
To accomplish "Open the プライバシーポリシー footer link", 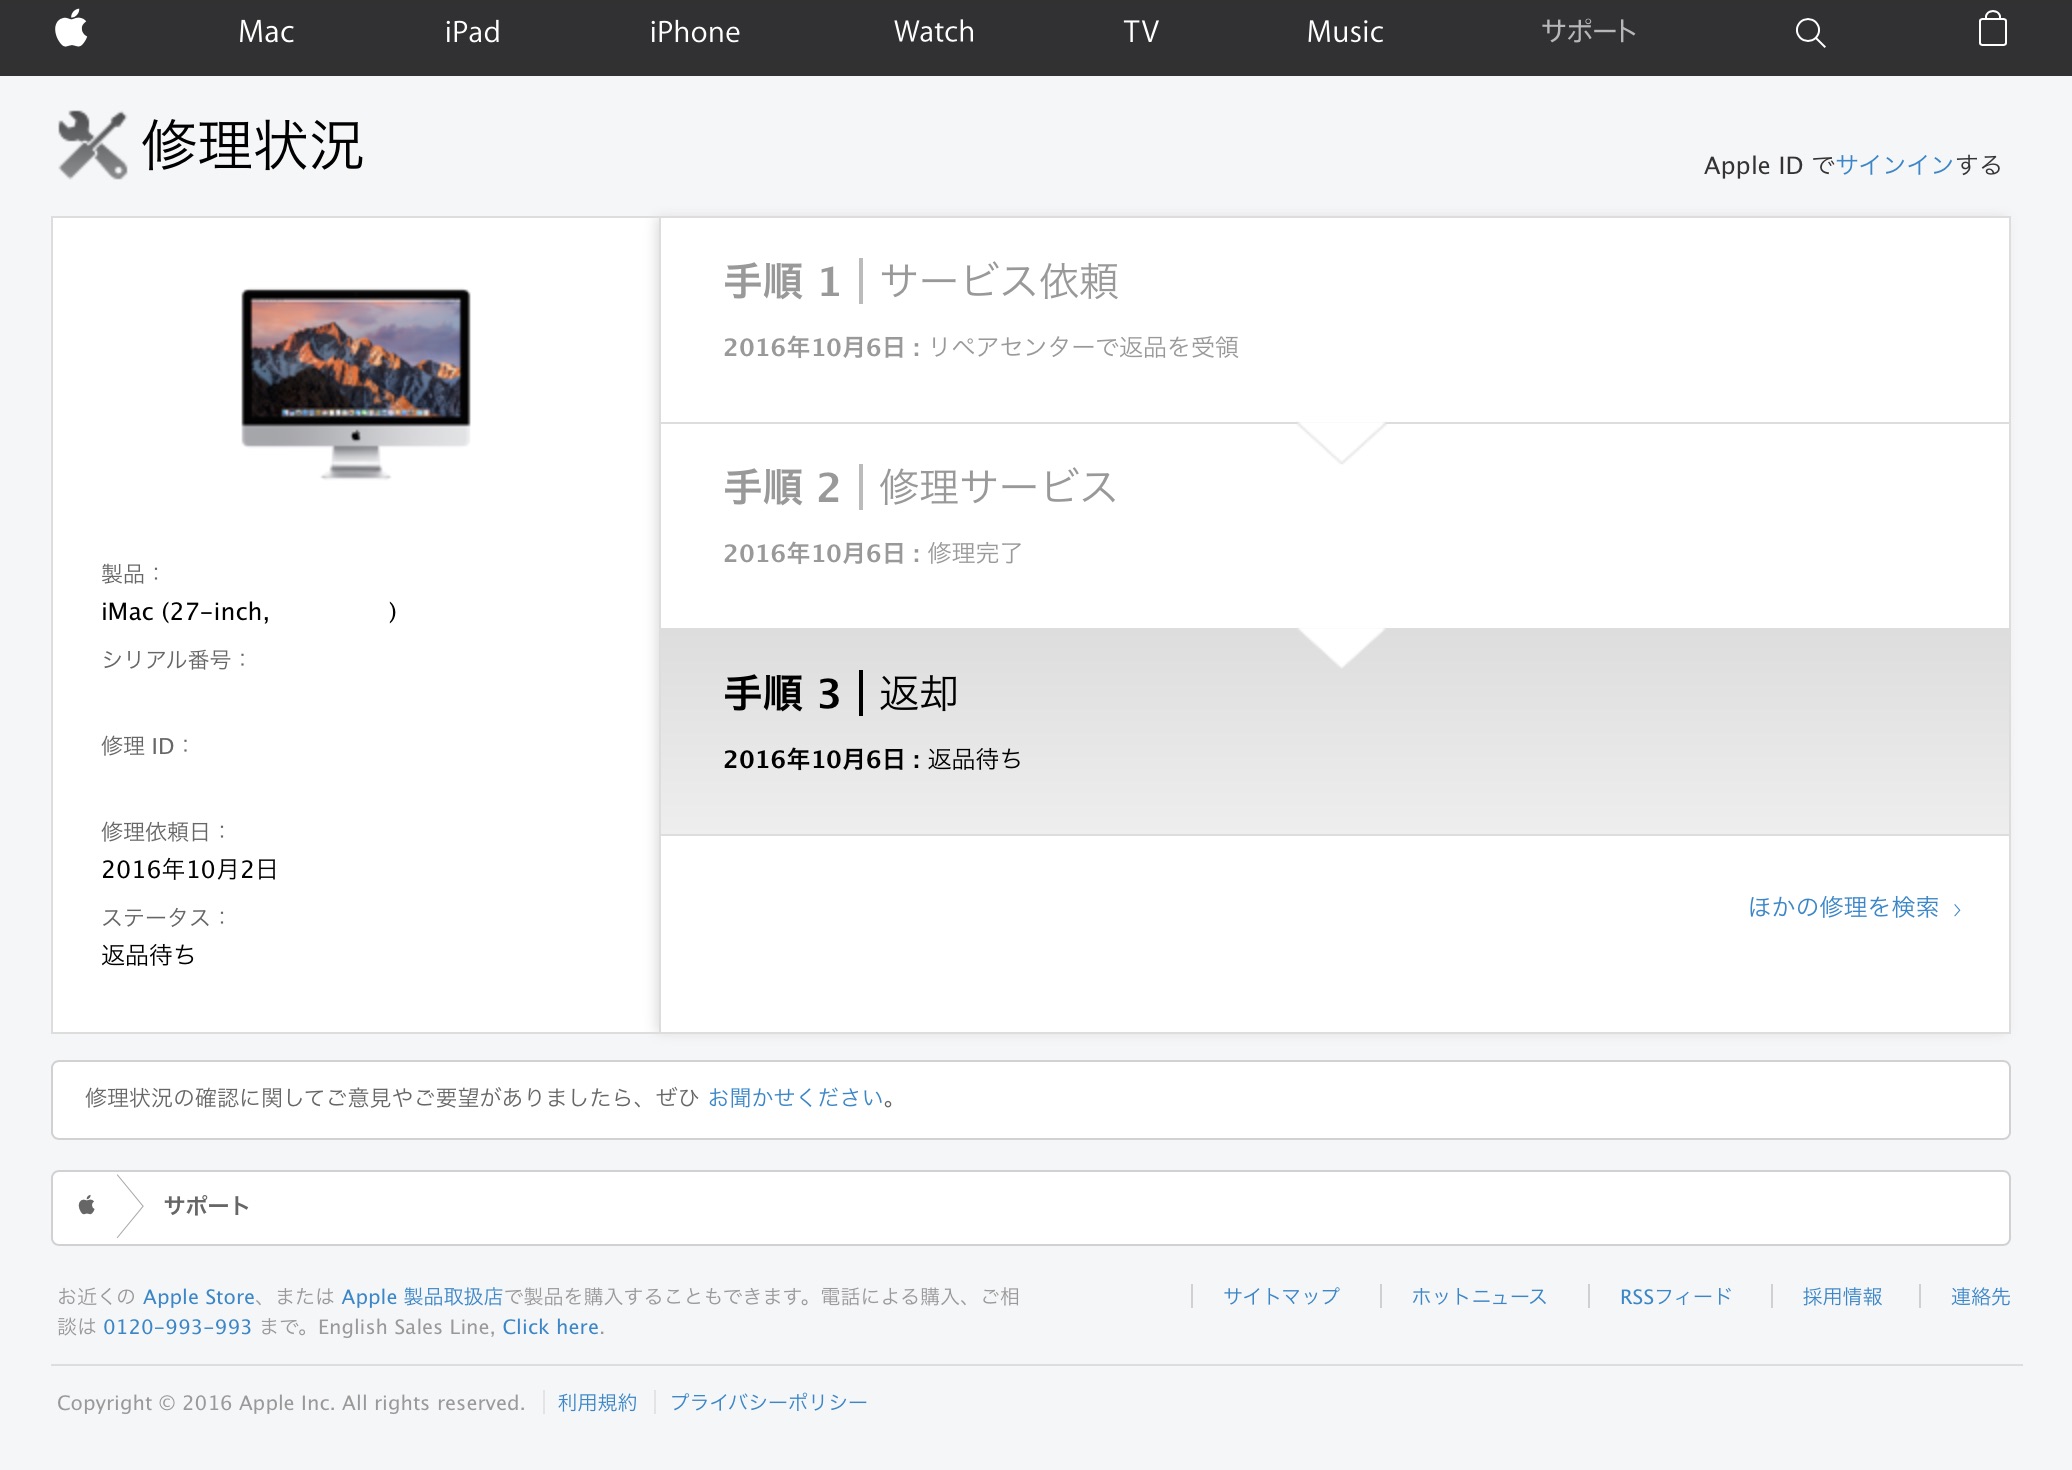I will [768, 1402].
